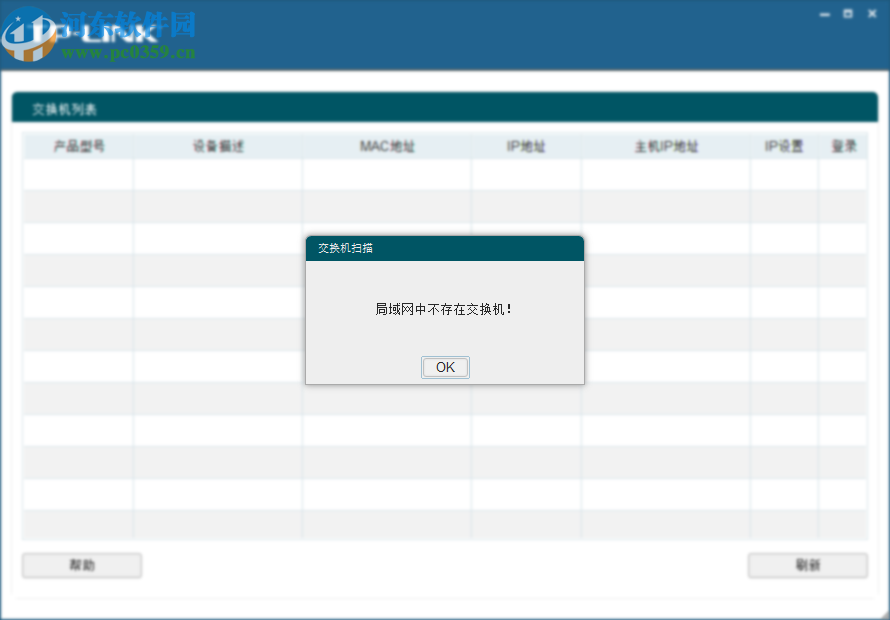Click the maximize button on title bar
This screenshot has width=890, height=620.
pos(849,14)
